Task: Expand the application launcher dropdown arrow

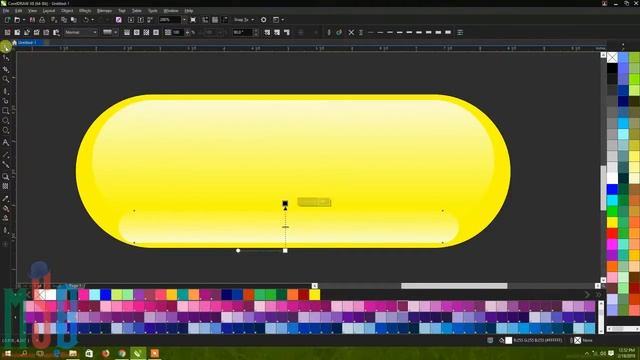Action: (x=282, y=20)
